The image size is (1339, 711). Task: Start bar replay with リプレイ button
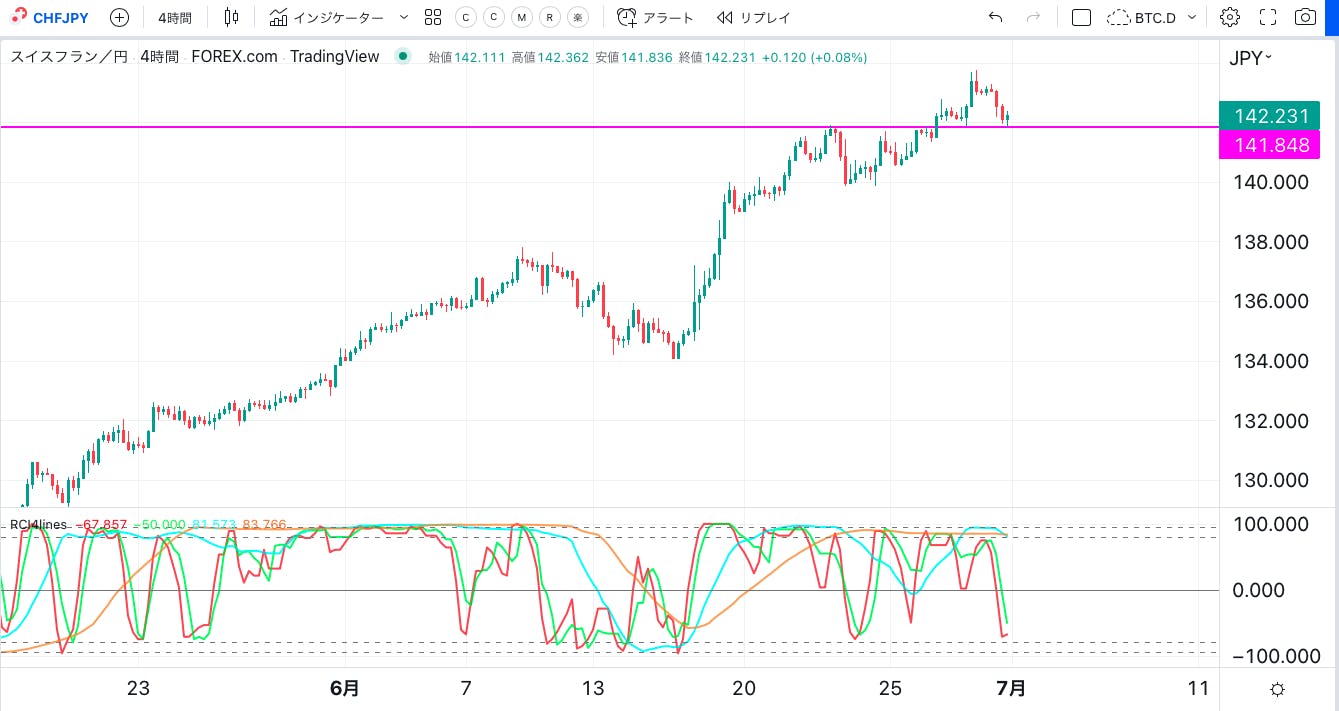(754, 17)
